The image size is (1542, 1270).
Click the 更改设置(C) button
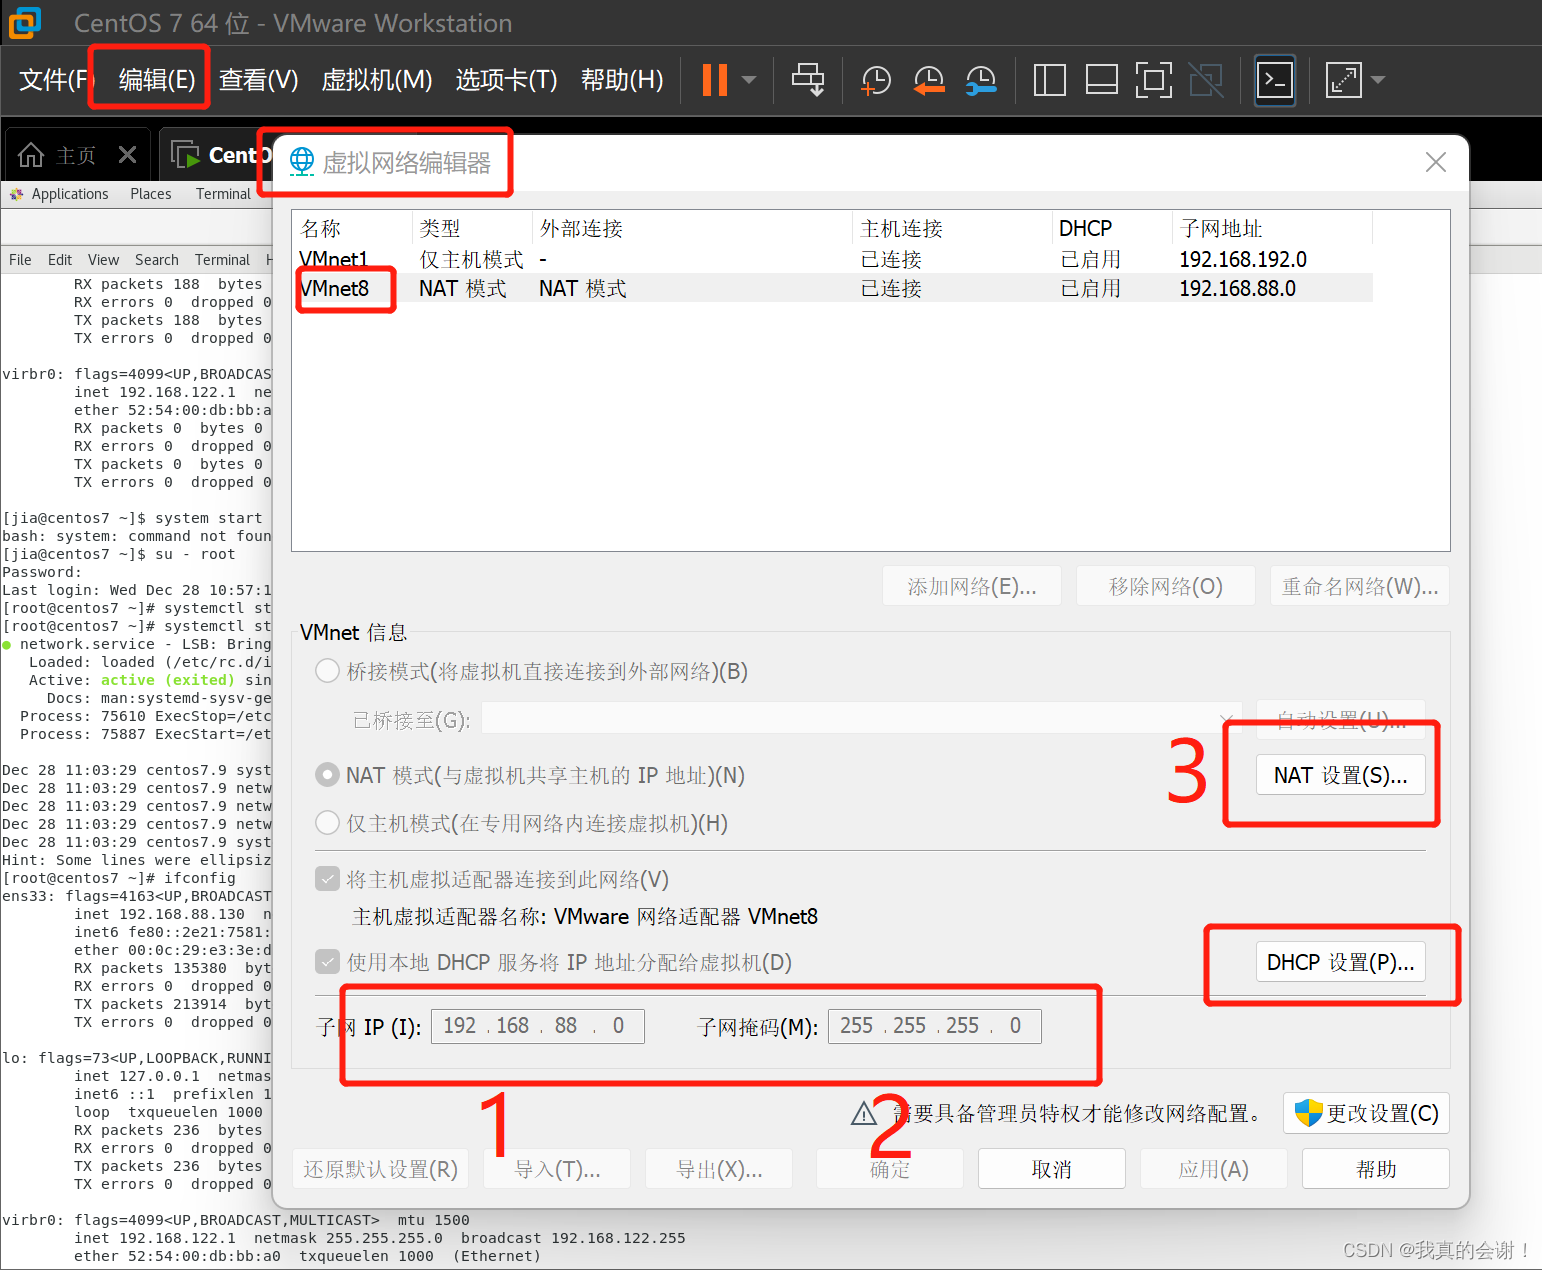click(1366, 1113)
